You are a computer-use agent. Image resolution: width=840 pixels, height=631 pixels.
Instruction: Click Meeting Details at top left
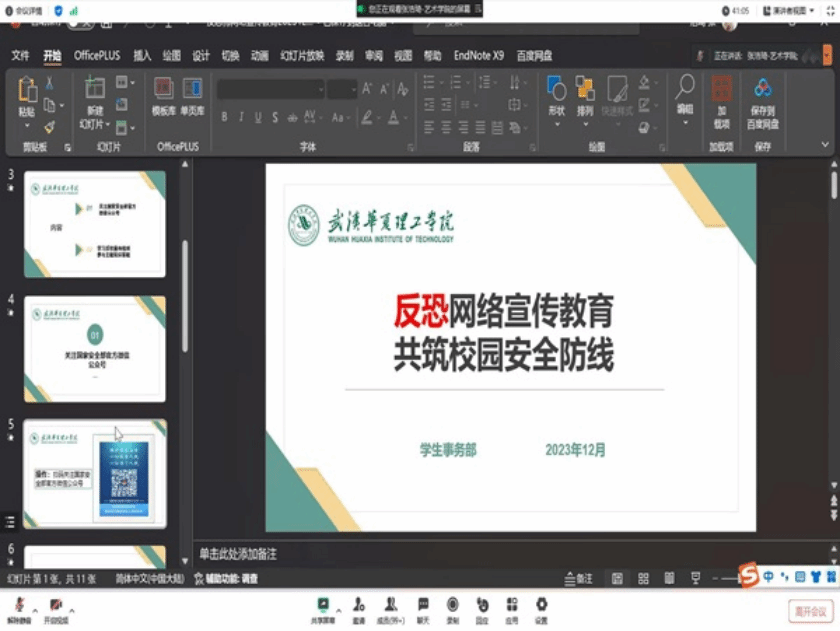click(26, 10)
